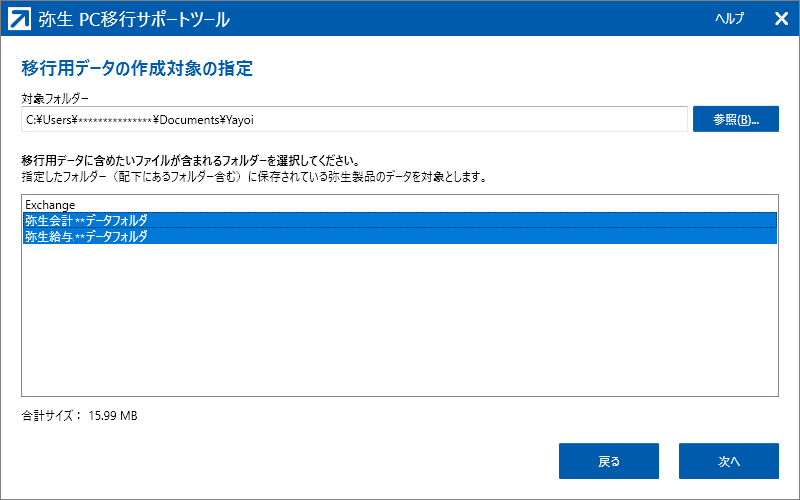Click the 15.99 MB size value
The image size is (800, 500).
[x=112, y=415]
